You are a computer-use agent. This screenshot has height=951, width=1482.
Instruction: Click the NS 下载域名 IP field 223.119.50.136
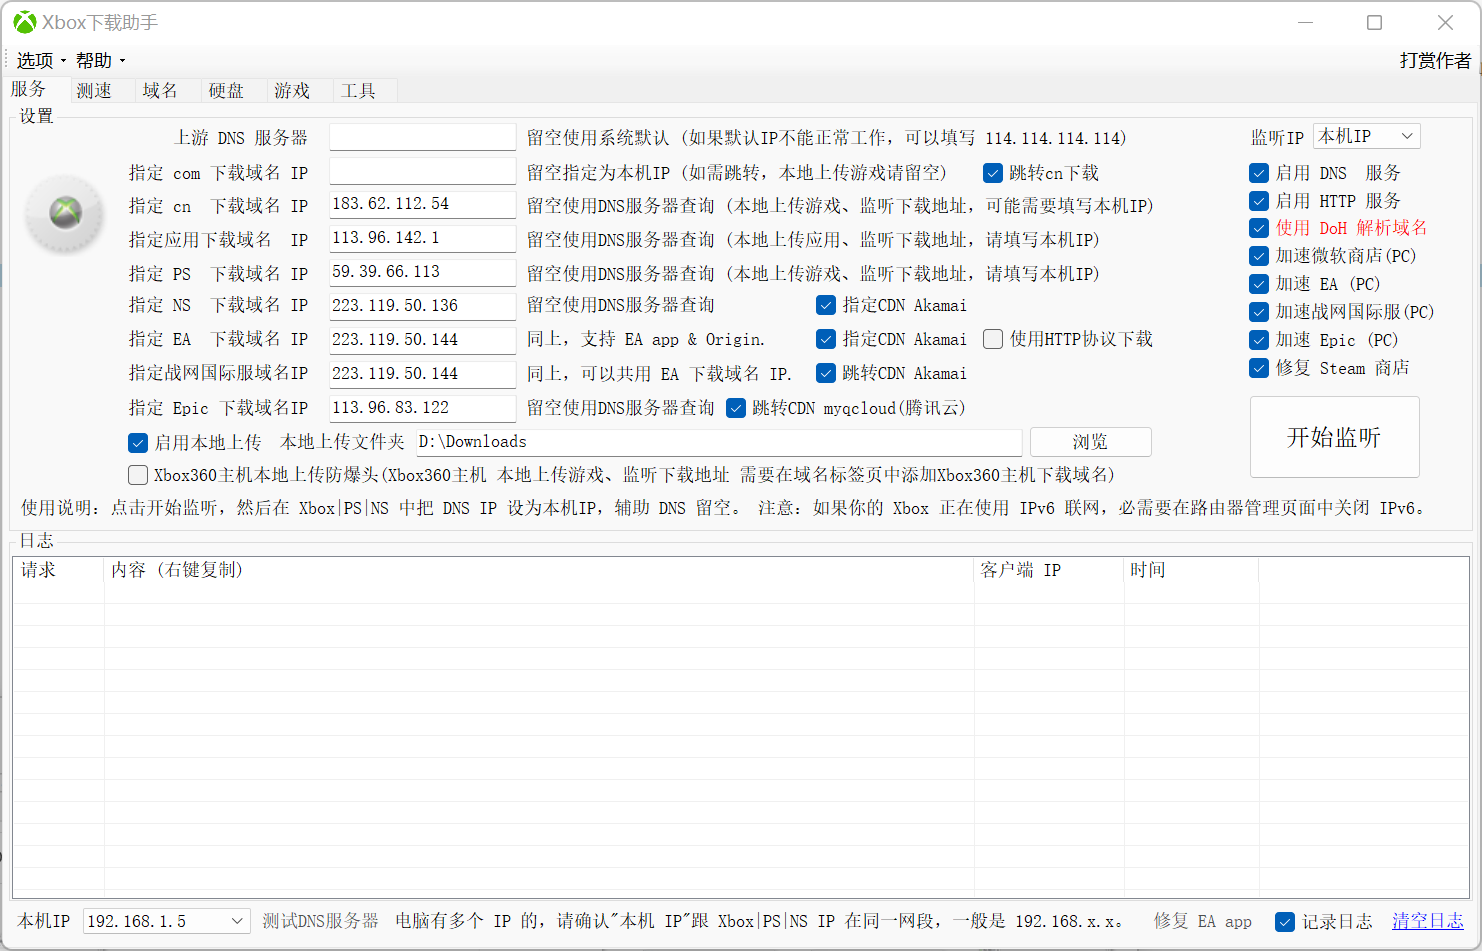(x=422, y=306)
